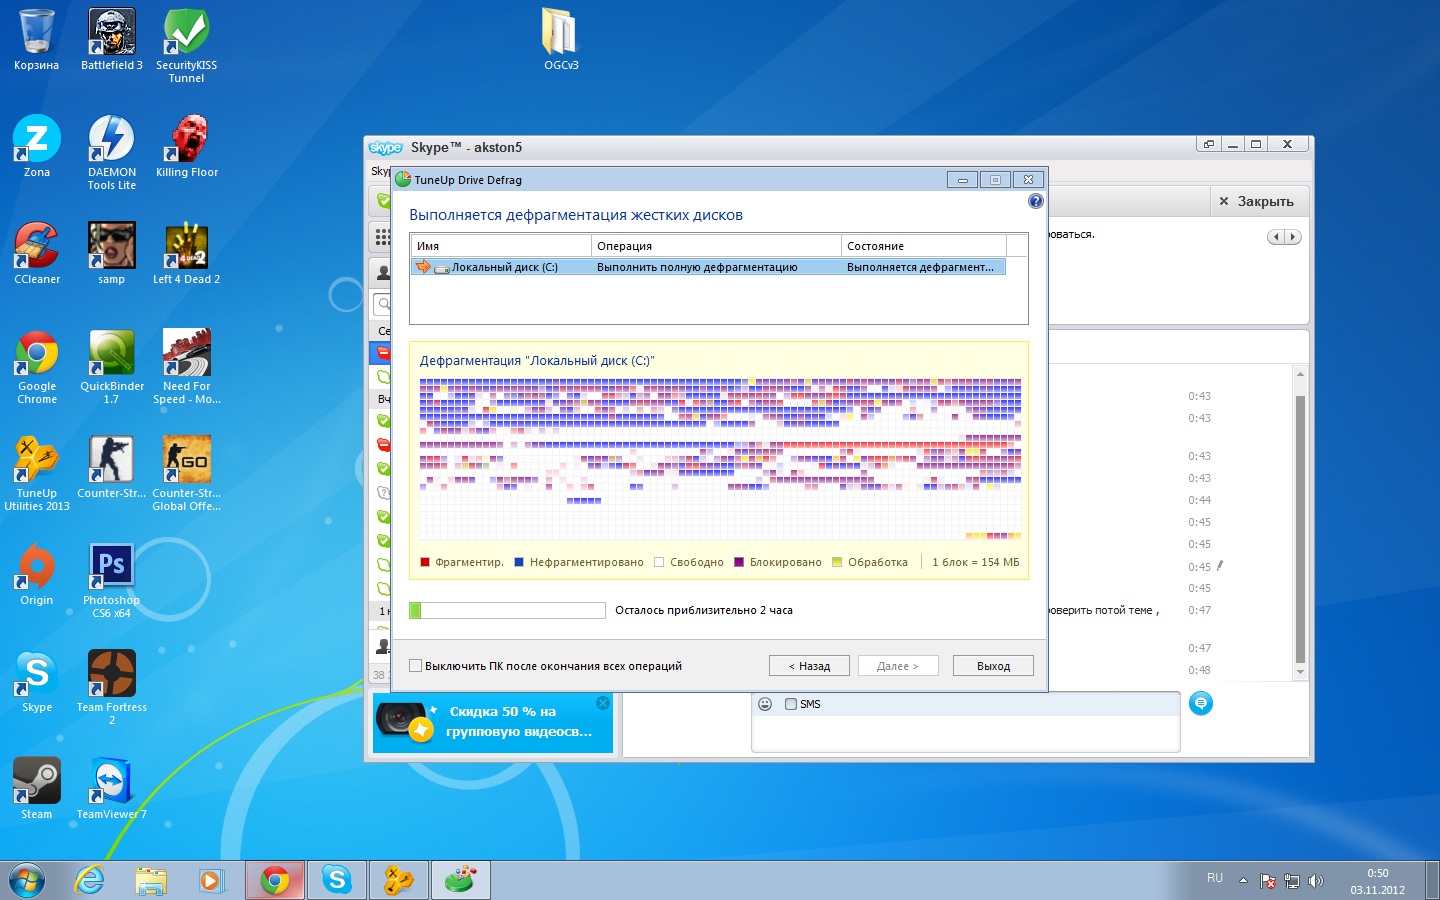This screenshot has height=900, width=1440.
Task: Click the Выход button to exit defrag
Action: click(x=993, y=666)
